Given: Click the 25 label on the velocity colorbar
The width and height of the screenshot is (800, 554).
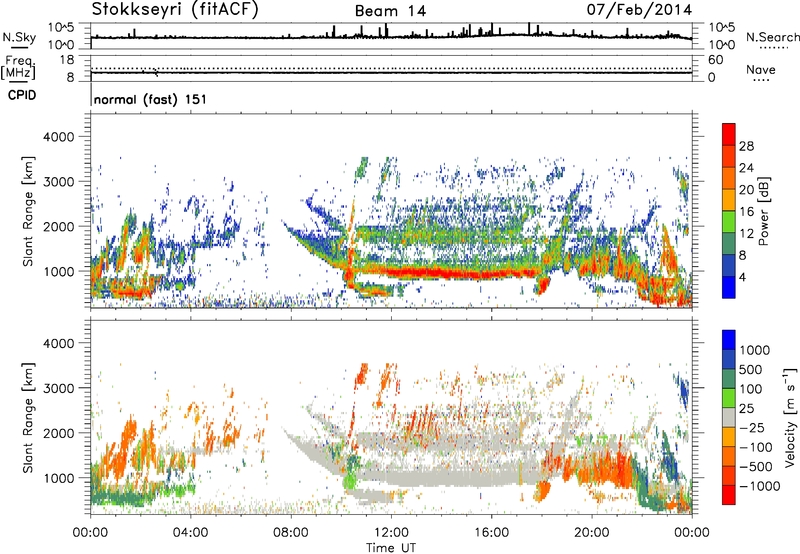Looking at the screenshot, I should pos(747,409).
